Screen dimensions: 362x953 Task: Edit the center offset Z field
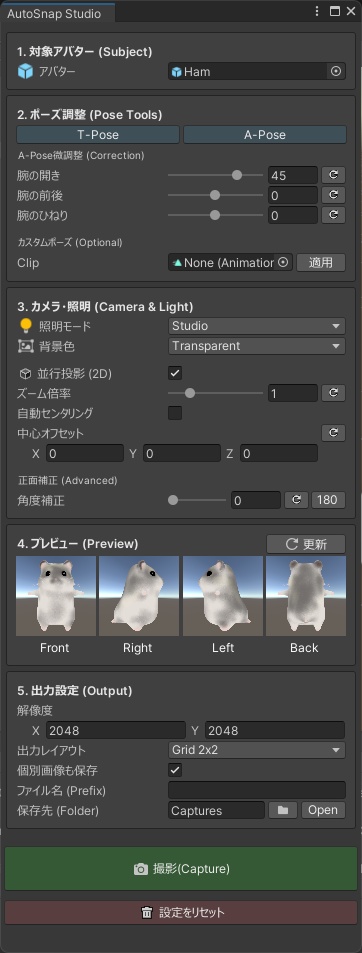pos(279,453)
